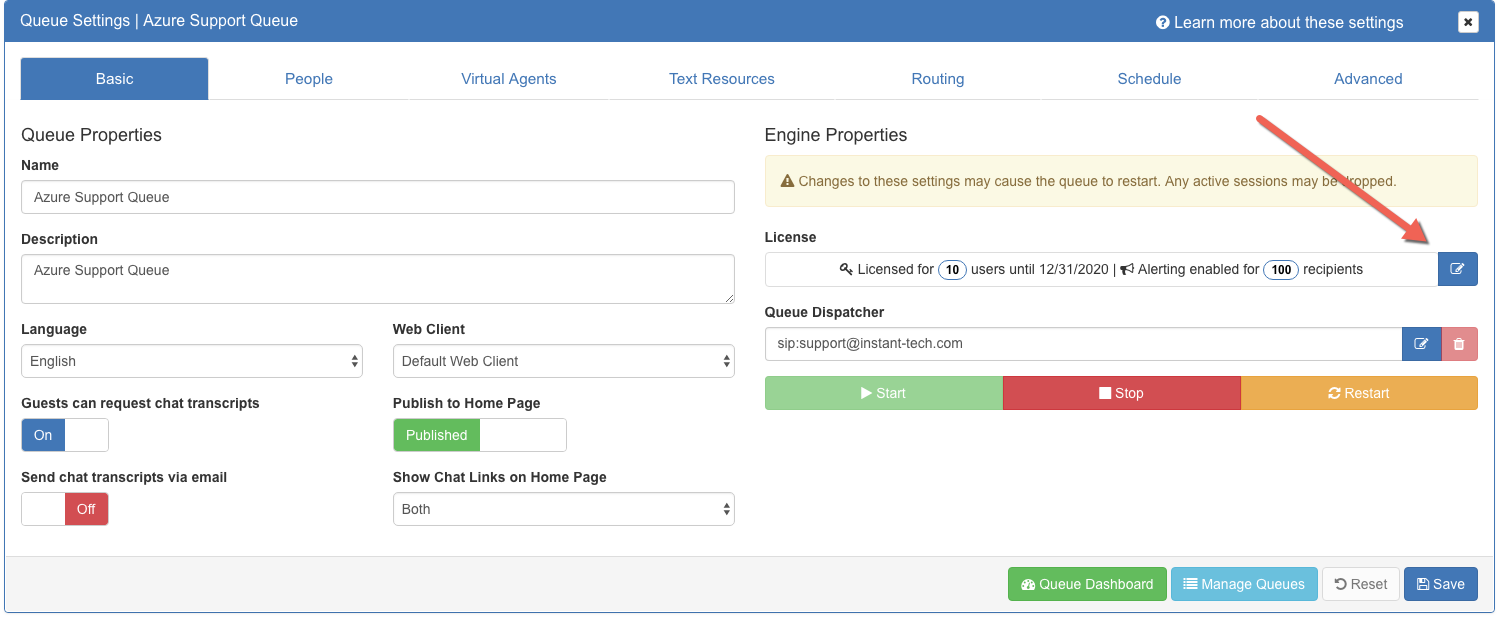The image size is (1499, 618).
Task: Click the license info text showing 12/31/2020
Action: point(1101,269)
